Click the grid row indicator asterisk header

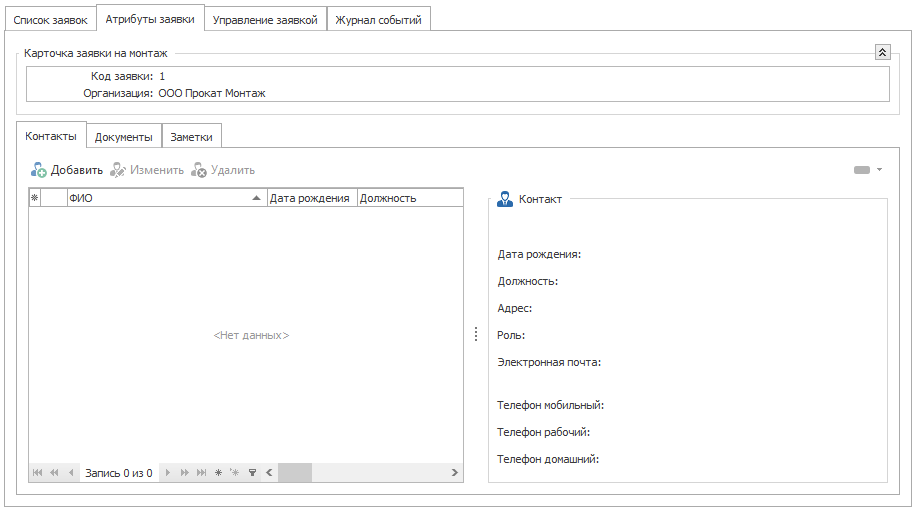[34, 198]
